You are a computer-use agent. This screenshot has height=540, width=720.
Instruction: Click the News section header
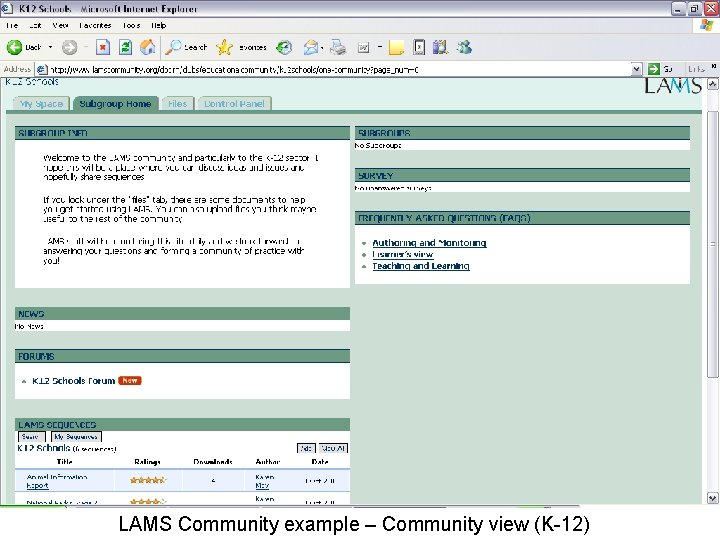(182, 314)
